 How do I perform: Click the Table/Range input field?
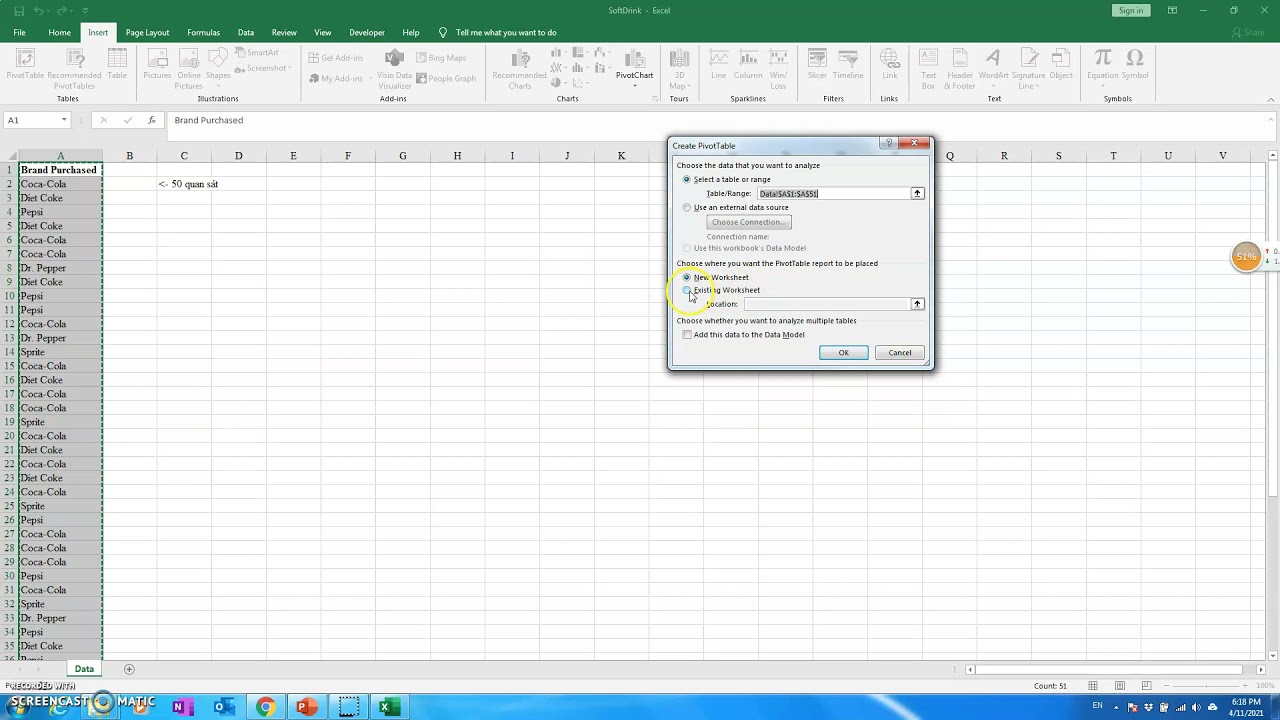[833, 193]
